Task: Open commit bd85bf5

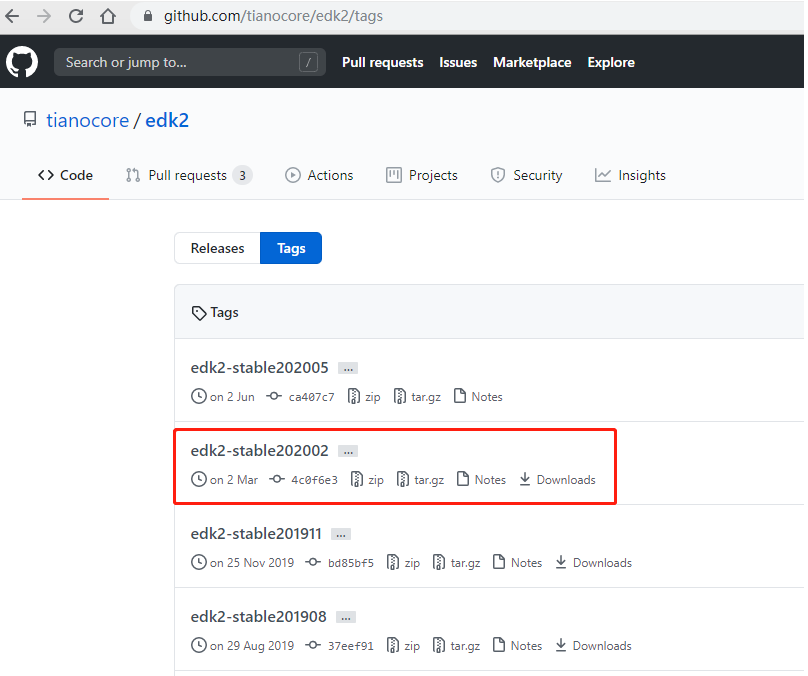Action: (340, 563)
